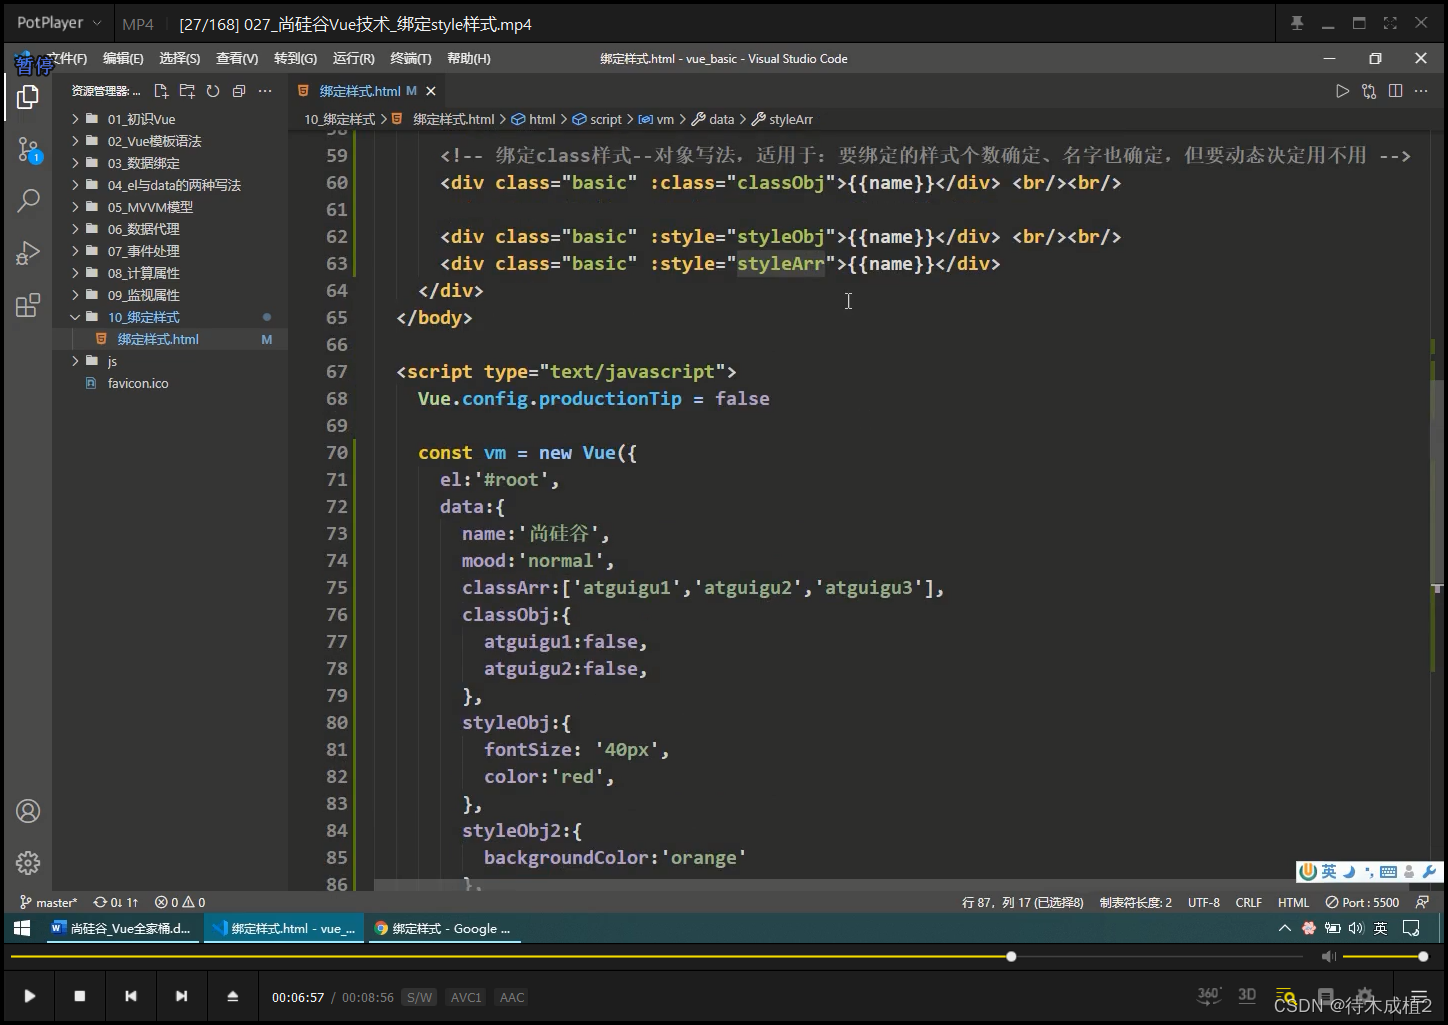1448x1025 pixels.
Task: Pin the PotPlayer window on top
Action: (x=1297, y=23)
